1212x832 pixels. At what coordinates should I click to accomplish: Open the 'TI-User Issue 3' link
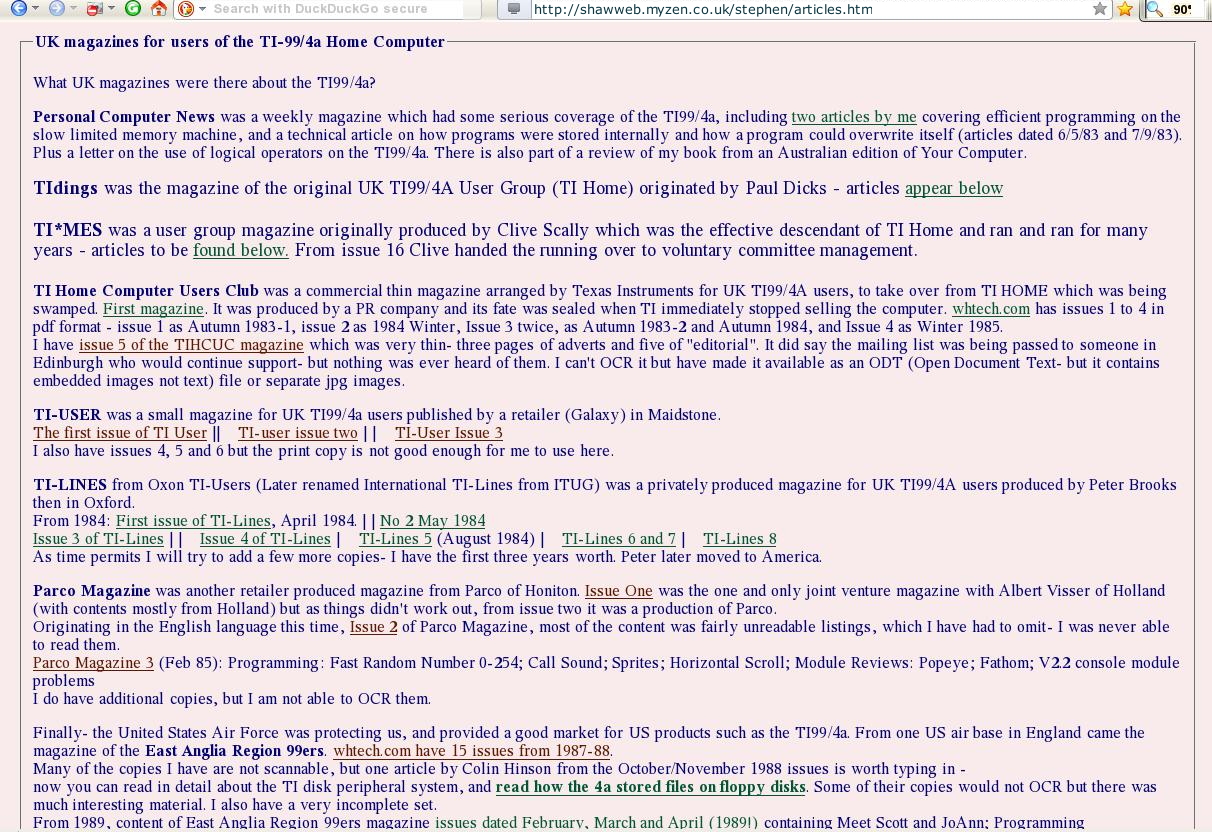pos(449,433)
